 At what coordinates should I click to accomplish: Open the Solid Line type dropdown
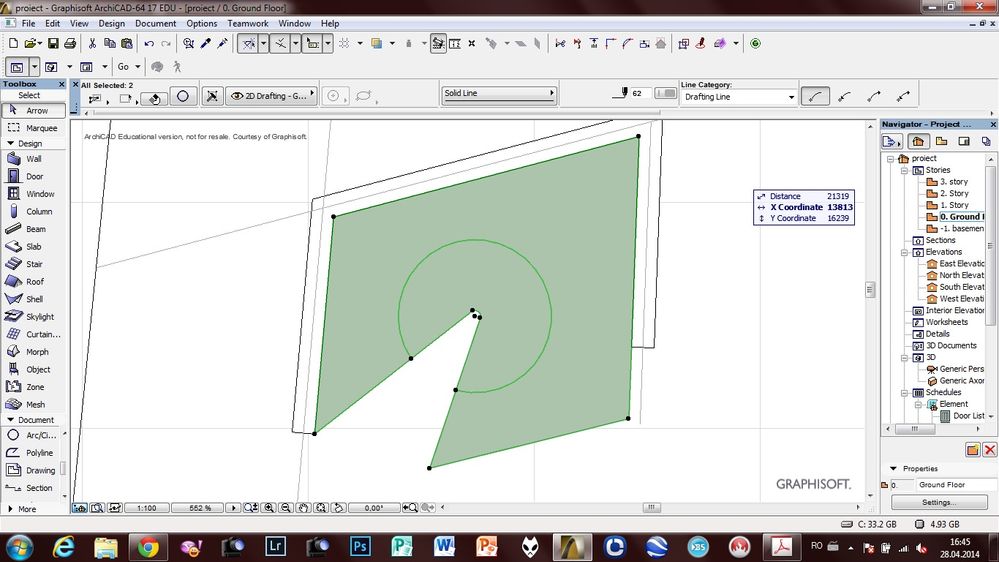[x=498, y=94]
